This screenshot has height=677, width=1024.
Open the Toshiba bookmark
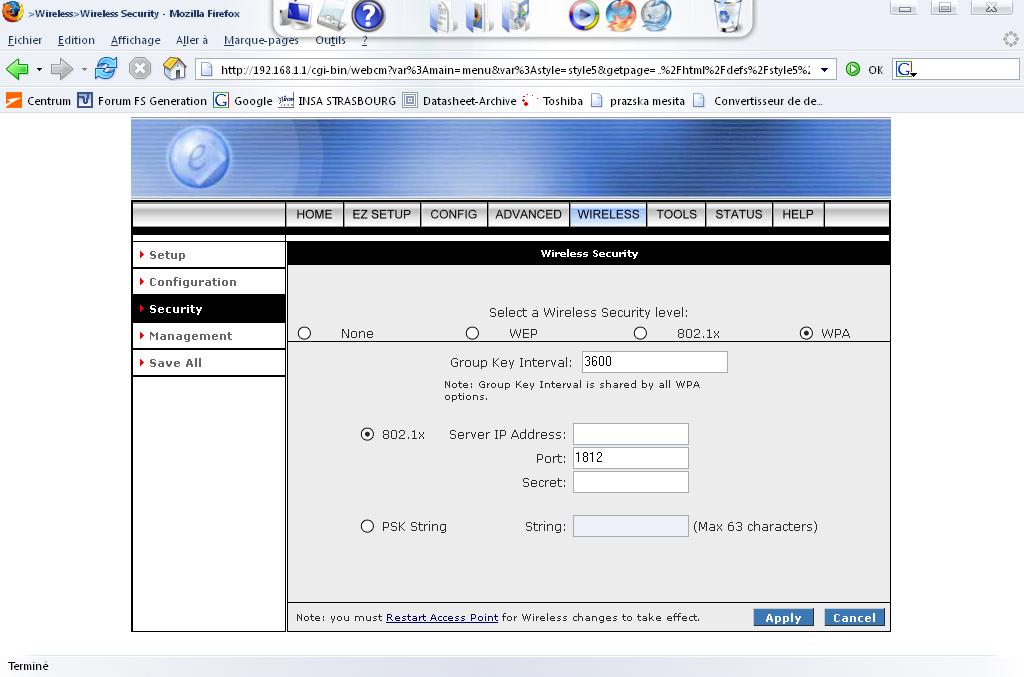coord(552,101)
